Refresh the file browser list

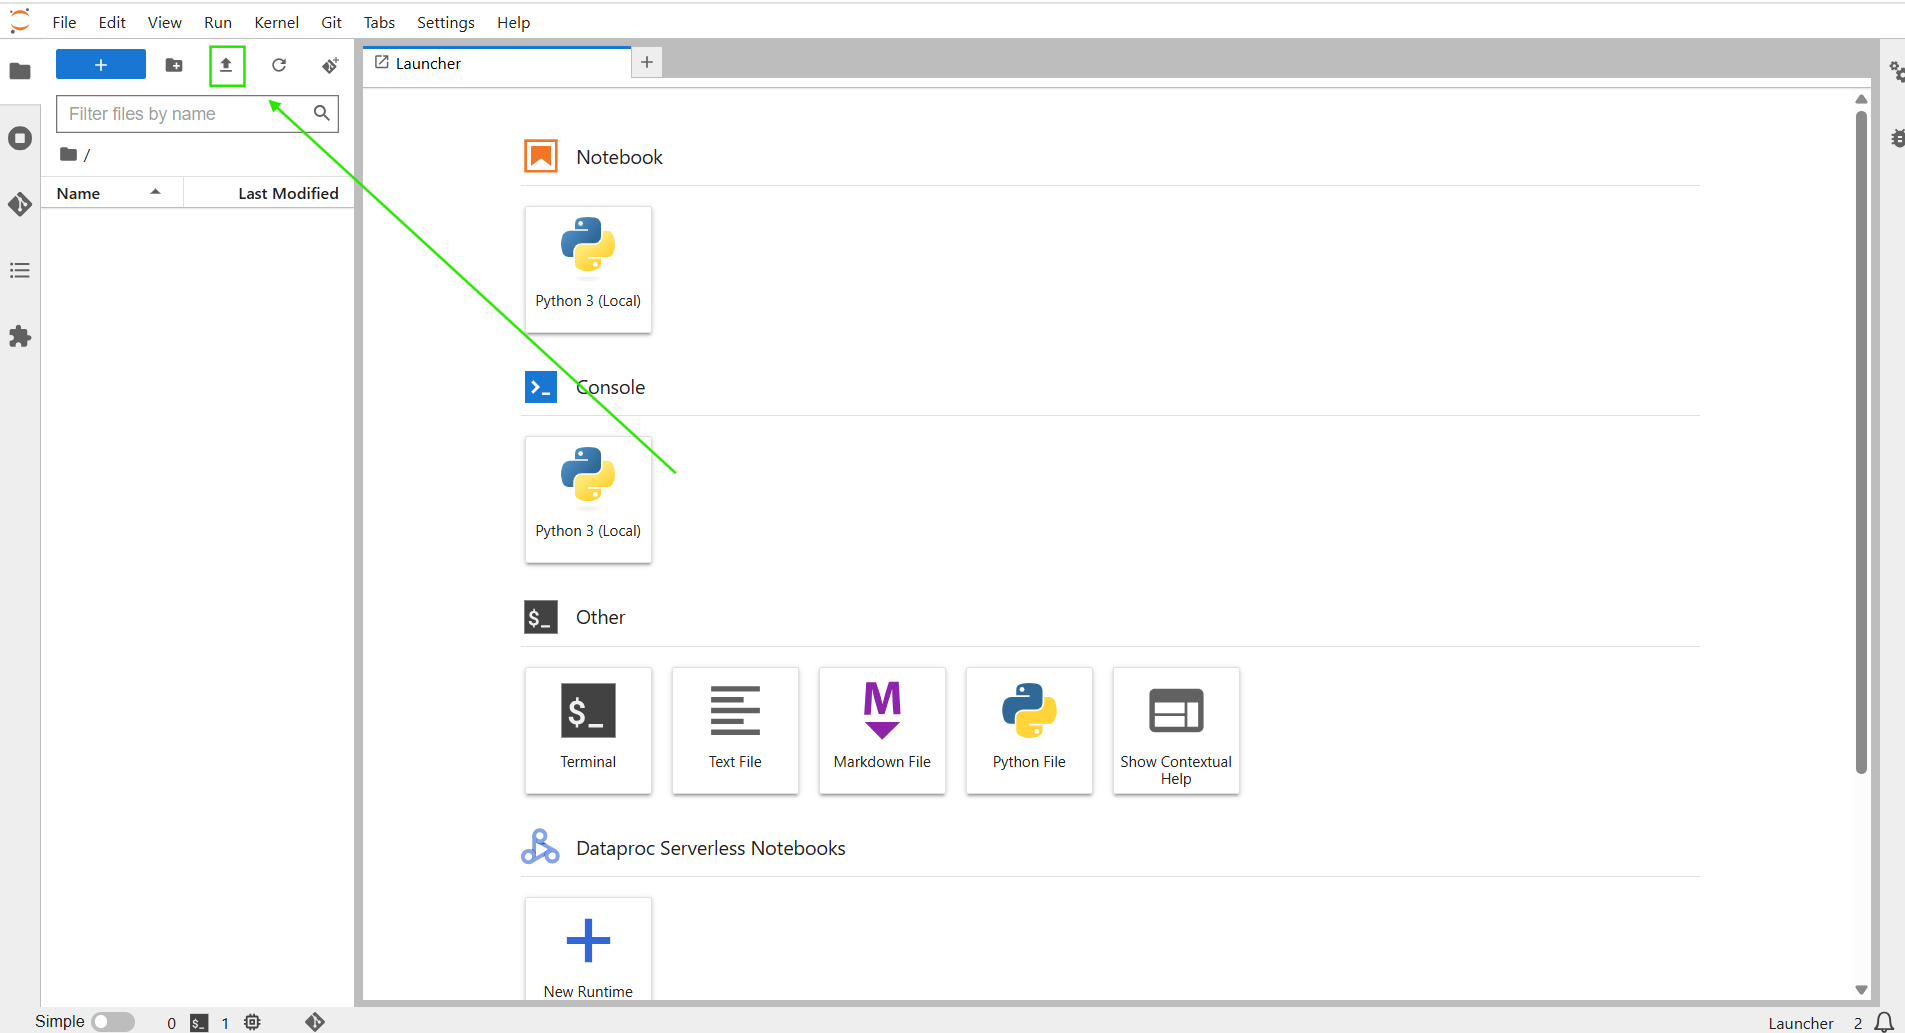coord(279,65)
